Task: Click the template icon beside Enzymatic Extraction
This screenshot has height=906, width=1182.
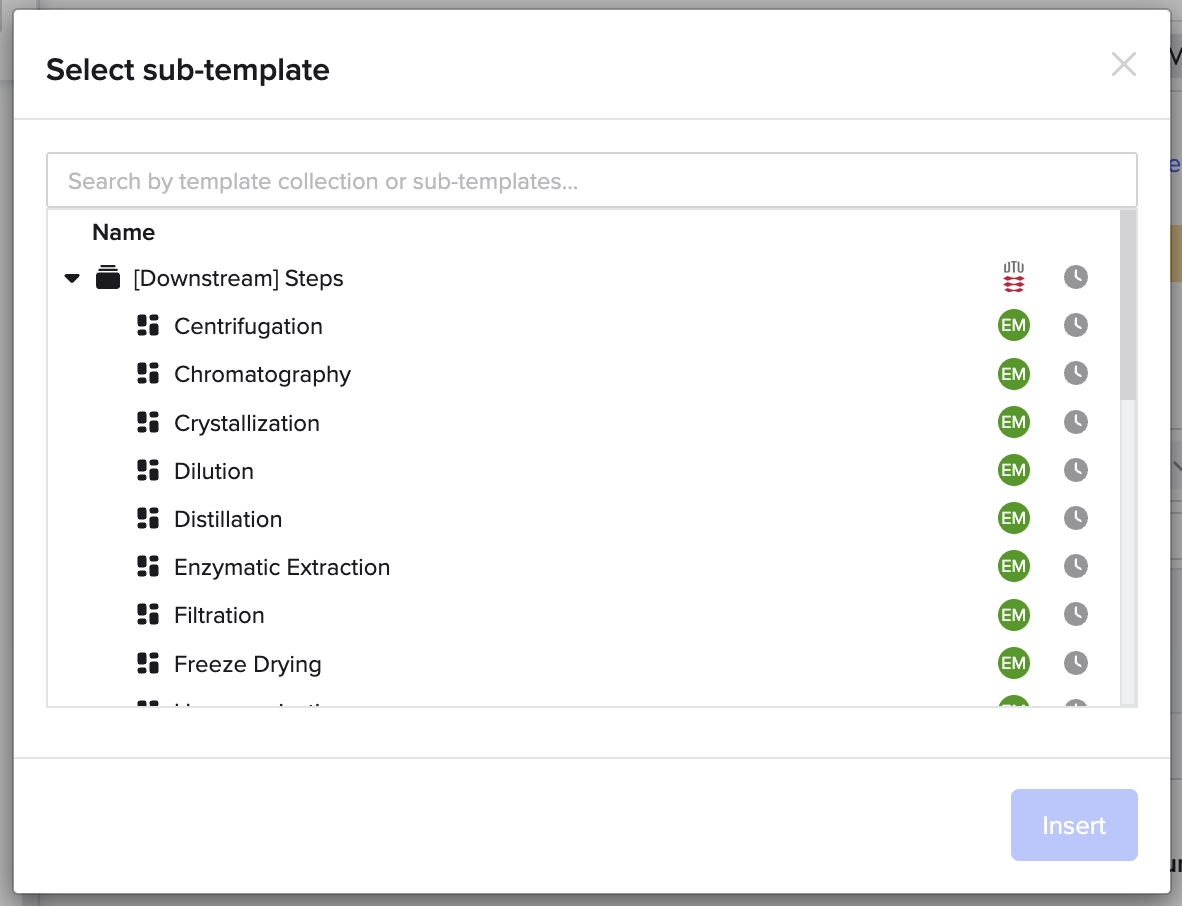Action: coord(148,567)
